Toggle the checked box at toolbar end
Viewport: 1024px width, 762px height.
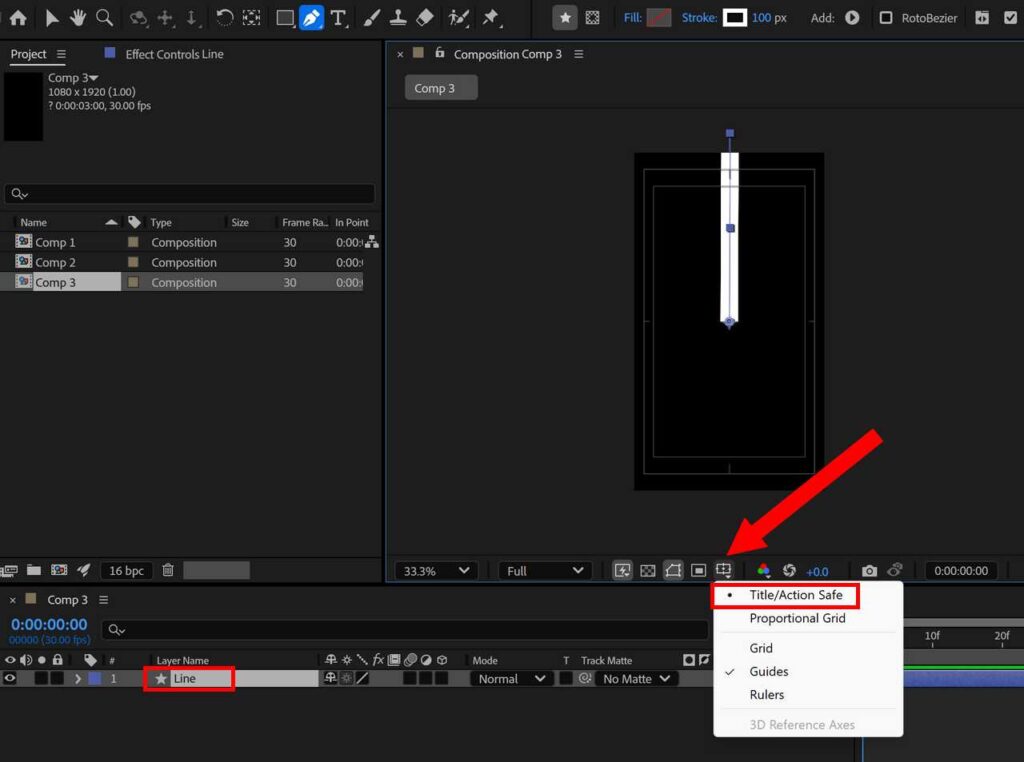(x=1010, y=18)
